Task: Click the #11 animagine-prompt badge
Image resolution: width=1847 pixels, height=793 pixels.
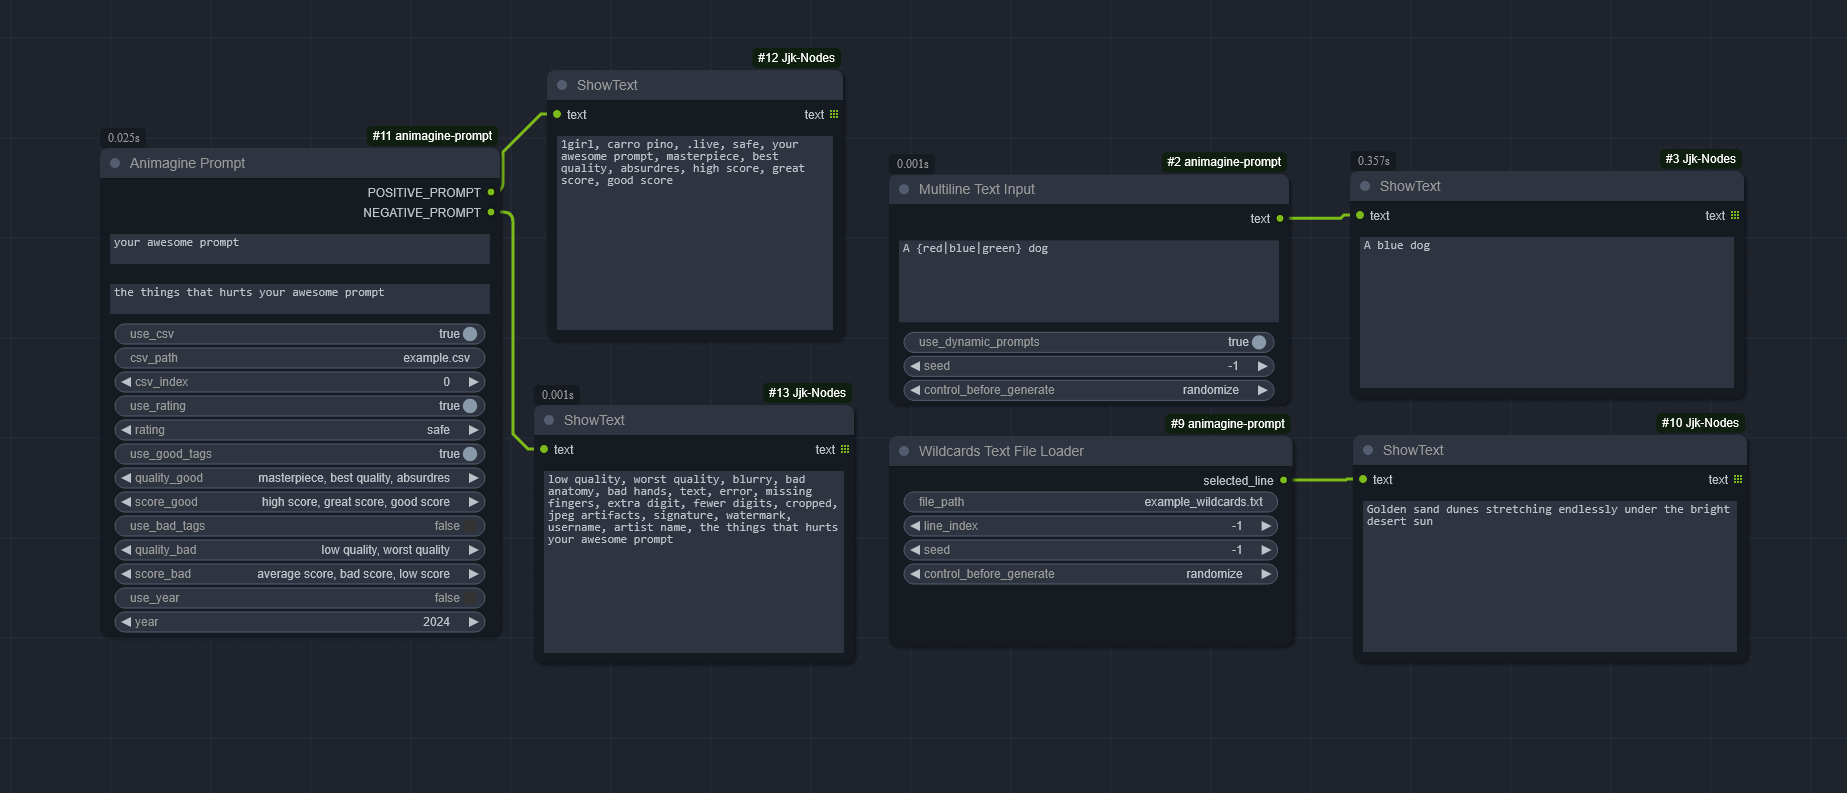Action: (x=432, y=136)
